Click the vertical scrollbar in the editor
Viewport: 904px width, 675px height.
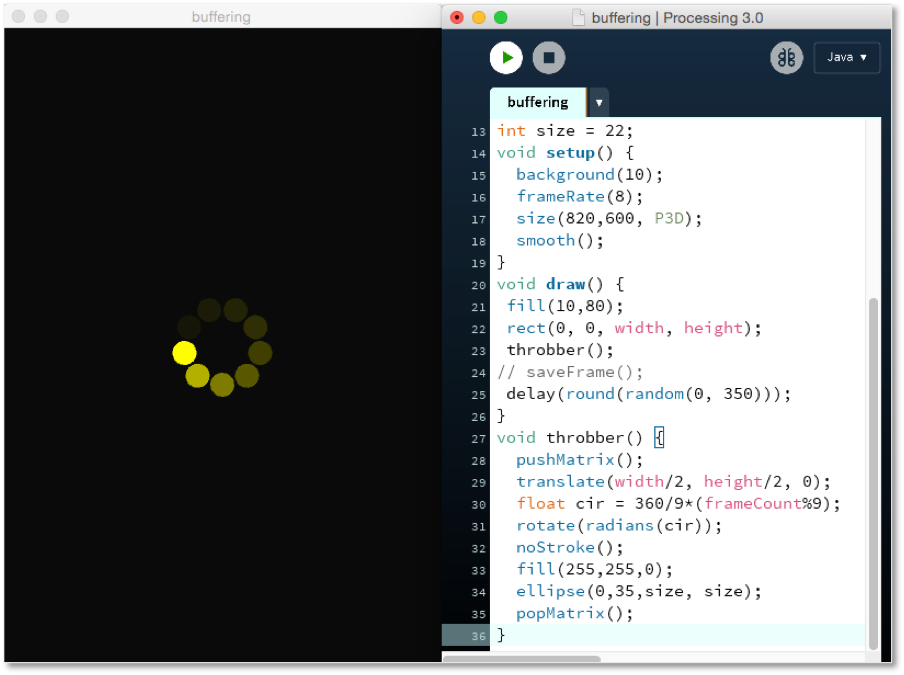873,473
